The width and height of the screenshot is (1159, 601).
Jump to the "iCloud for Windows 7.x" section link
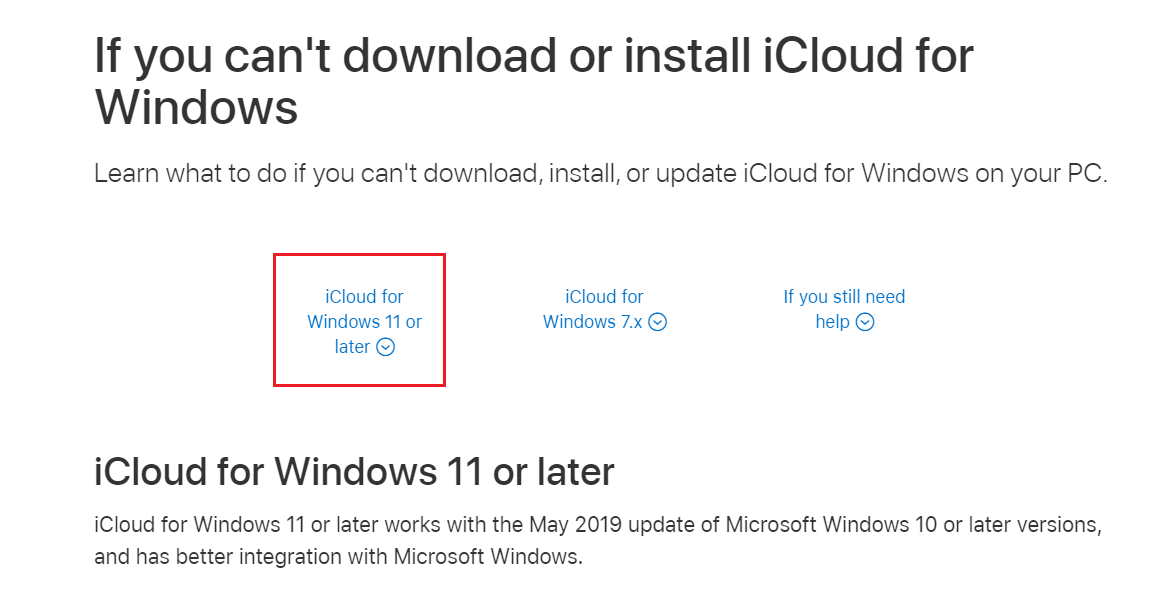point(605,309)
